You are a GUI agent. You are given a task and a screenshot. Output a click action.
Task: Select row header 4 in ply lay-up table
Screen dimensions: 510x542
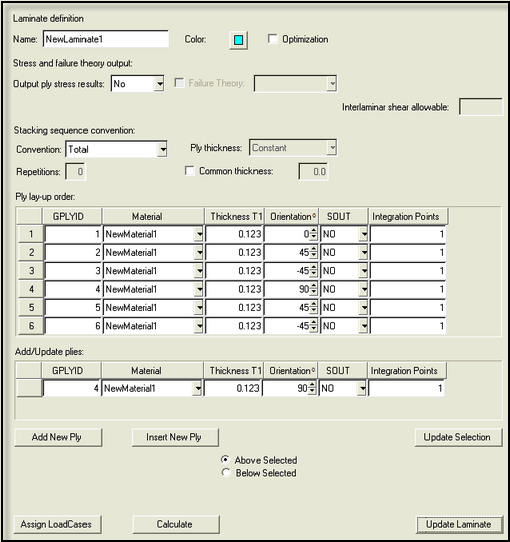(31, 289)
